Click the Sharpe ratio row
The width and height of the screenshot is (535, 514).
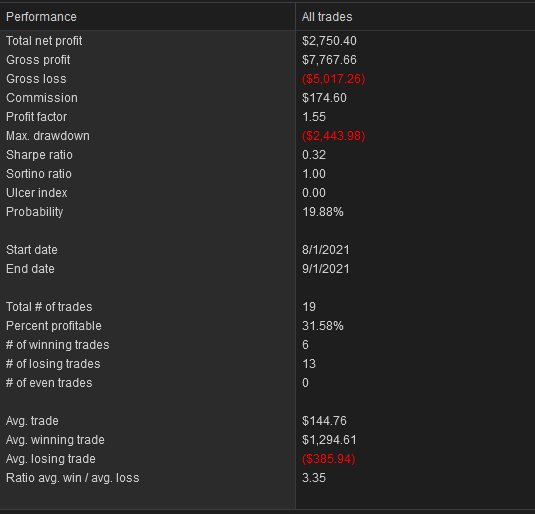[x=268, y=155]
